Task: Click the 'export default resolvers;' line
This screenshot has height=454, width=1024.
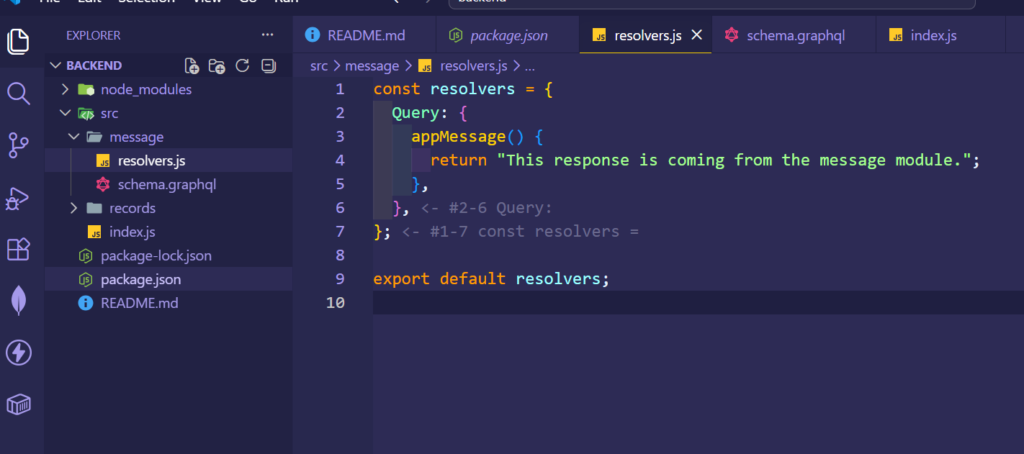Action: click(x=491, y=279)
